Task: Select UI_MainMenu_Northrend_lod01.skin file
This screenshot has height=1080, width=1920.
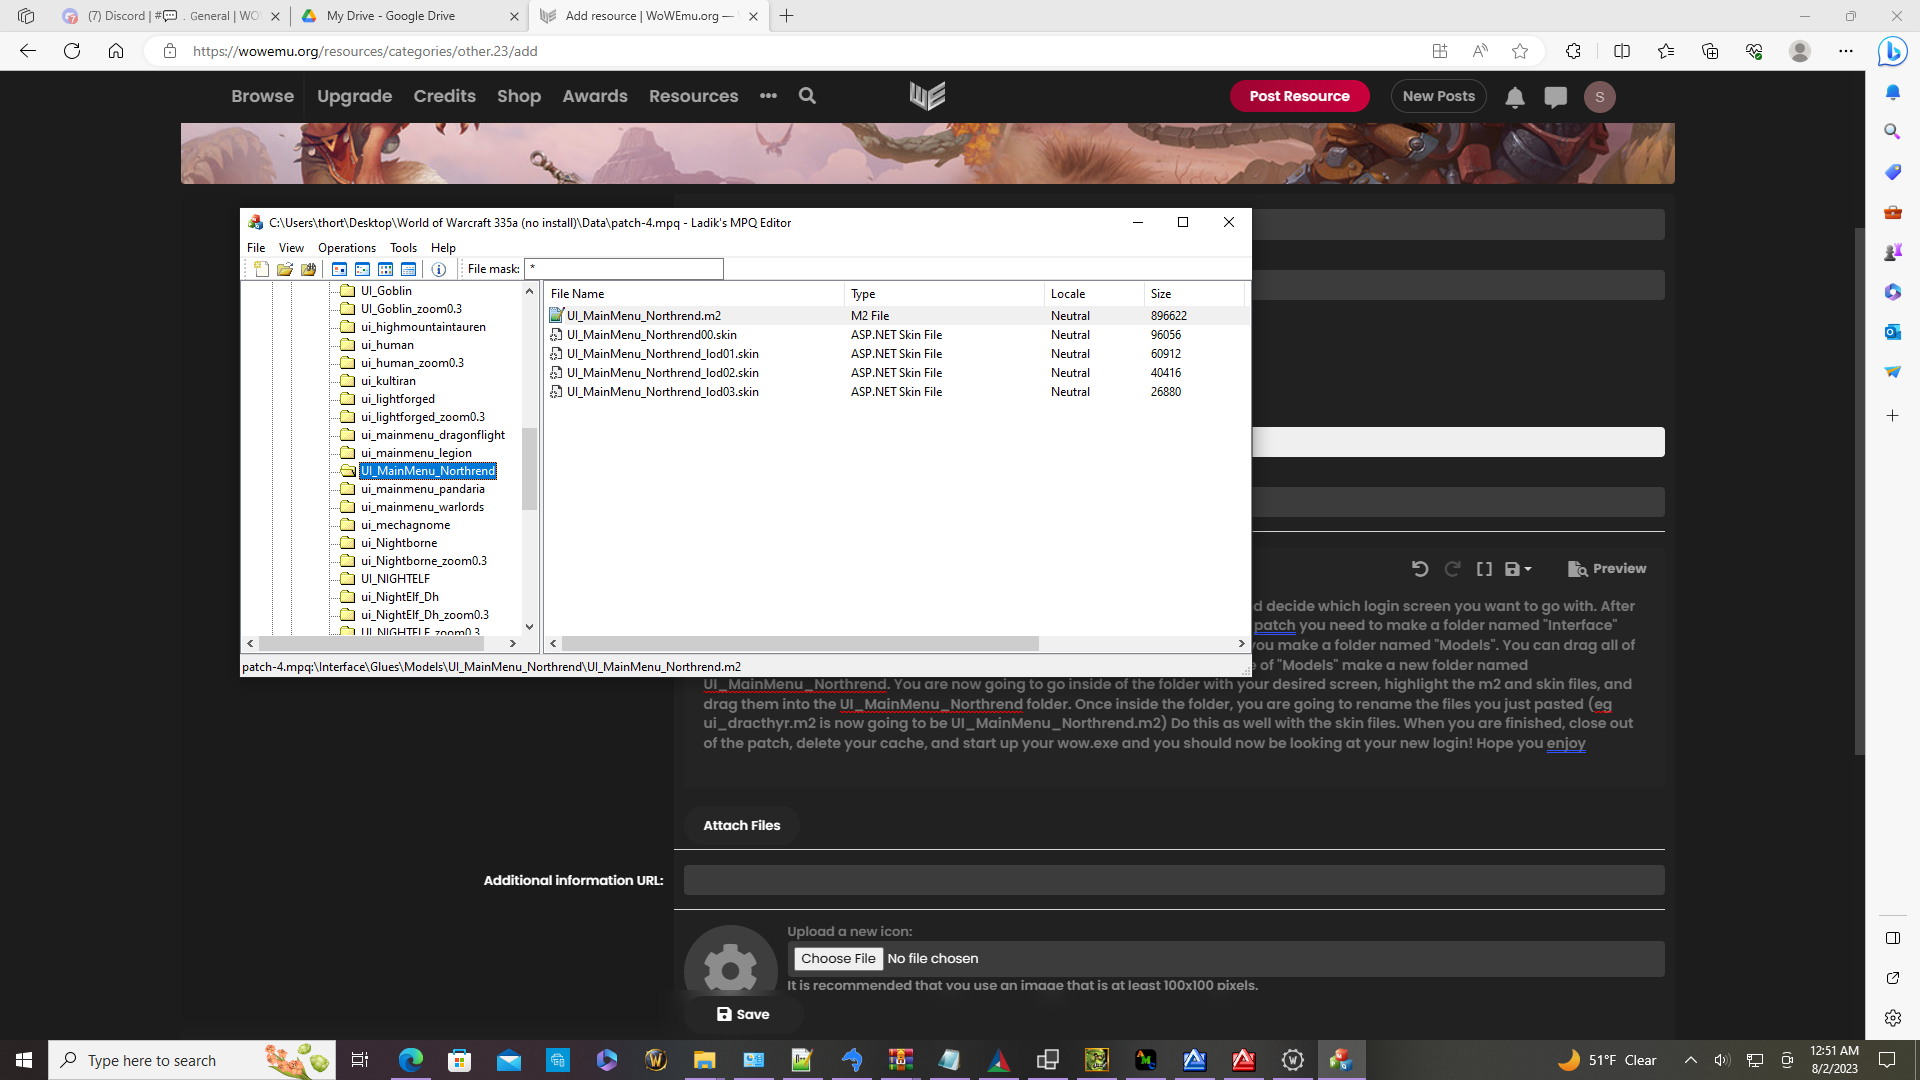Action: click(x=662, y=354)
